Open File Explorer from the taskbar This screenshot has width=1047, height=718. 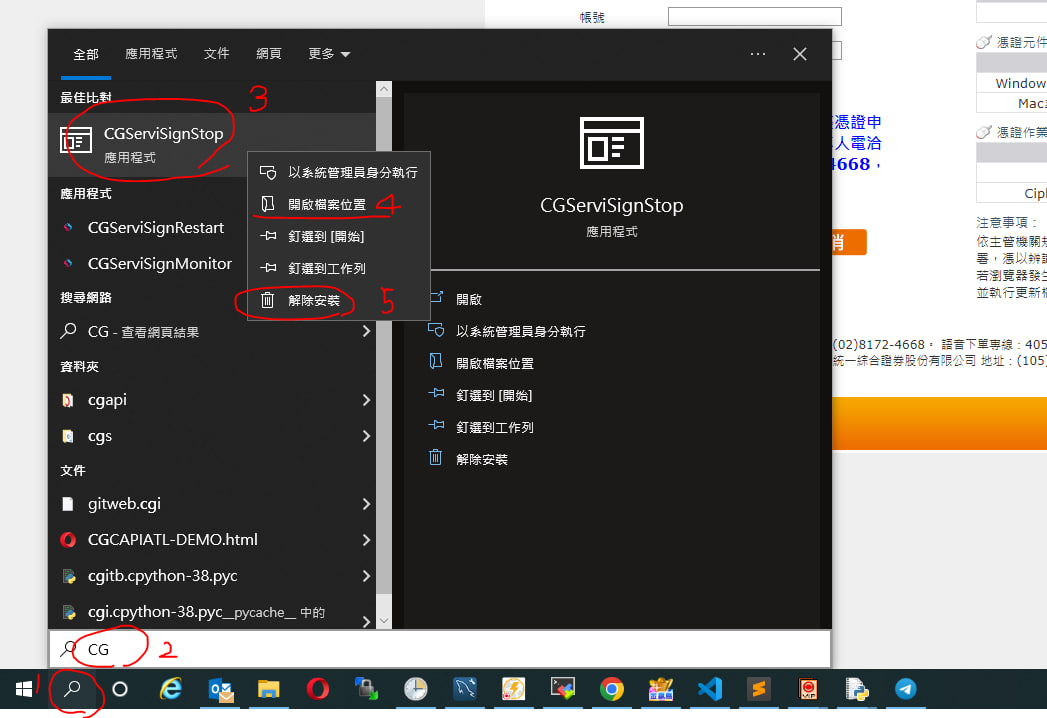tap(269, 689)
